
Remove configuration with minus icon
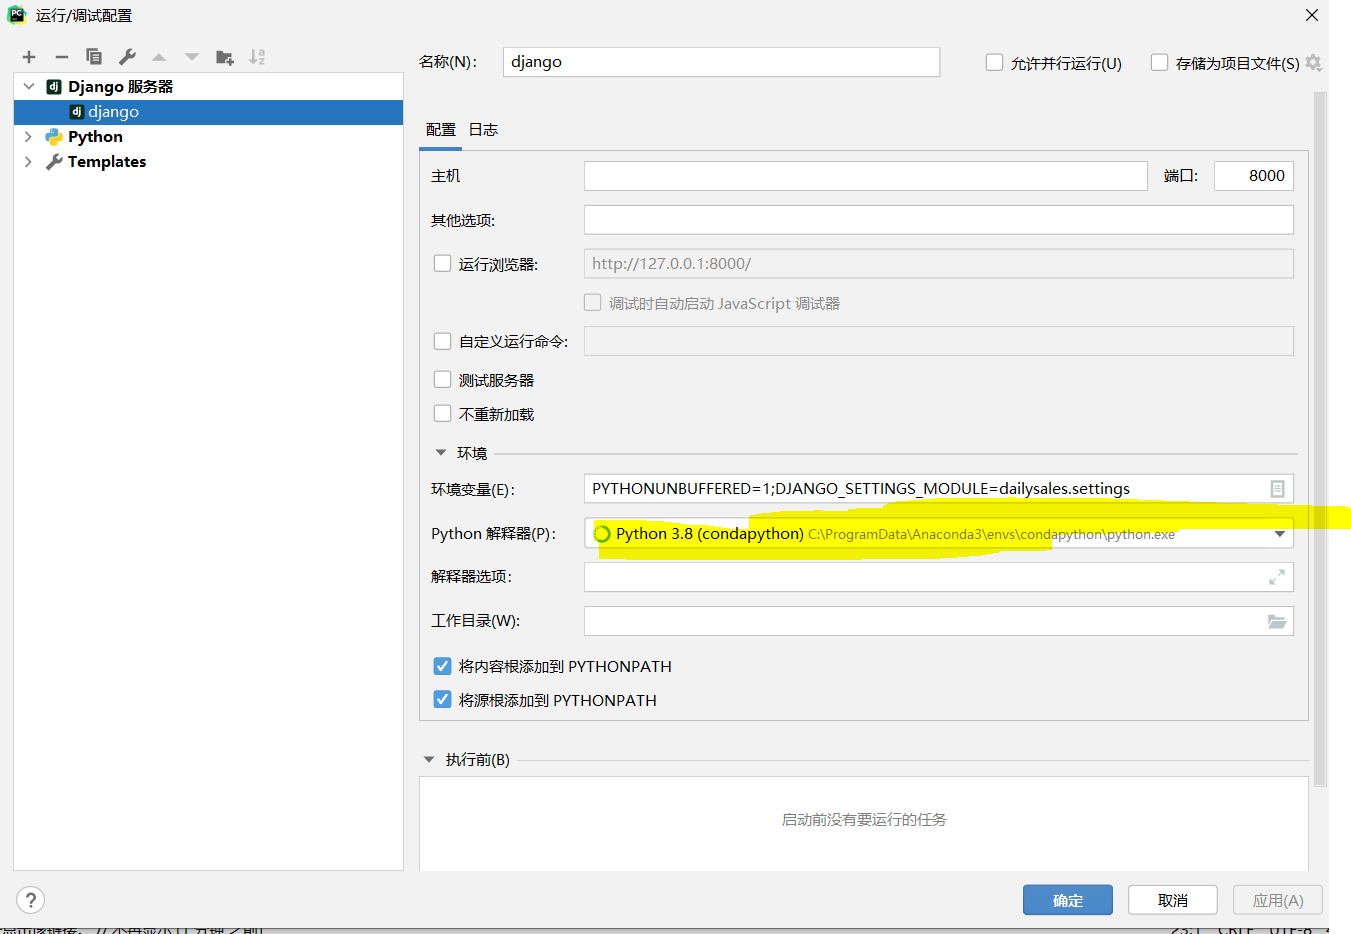pos(62,57)
